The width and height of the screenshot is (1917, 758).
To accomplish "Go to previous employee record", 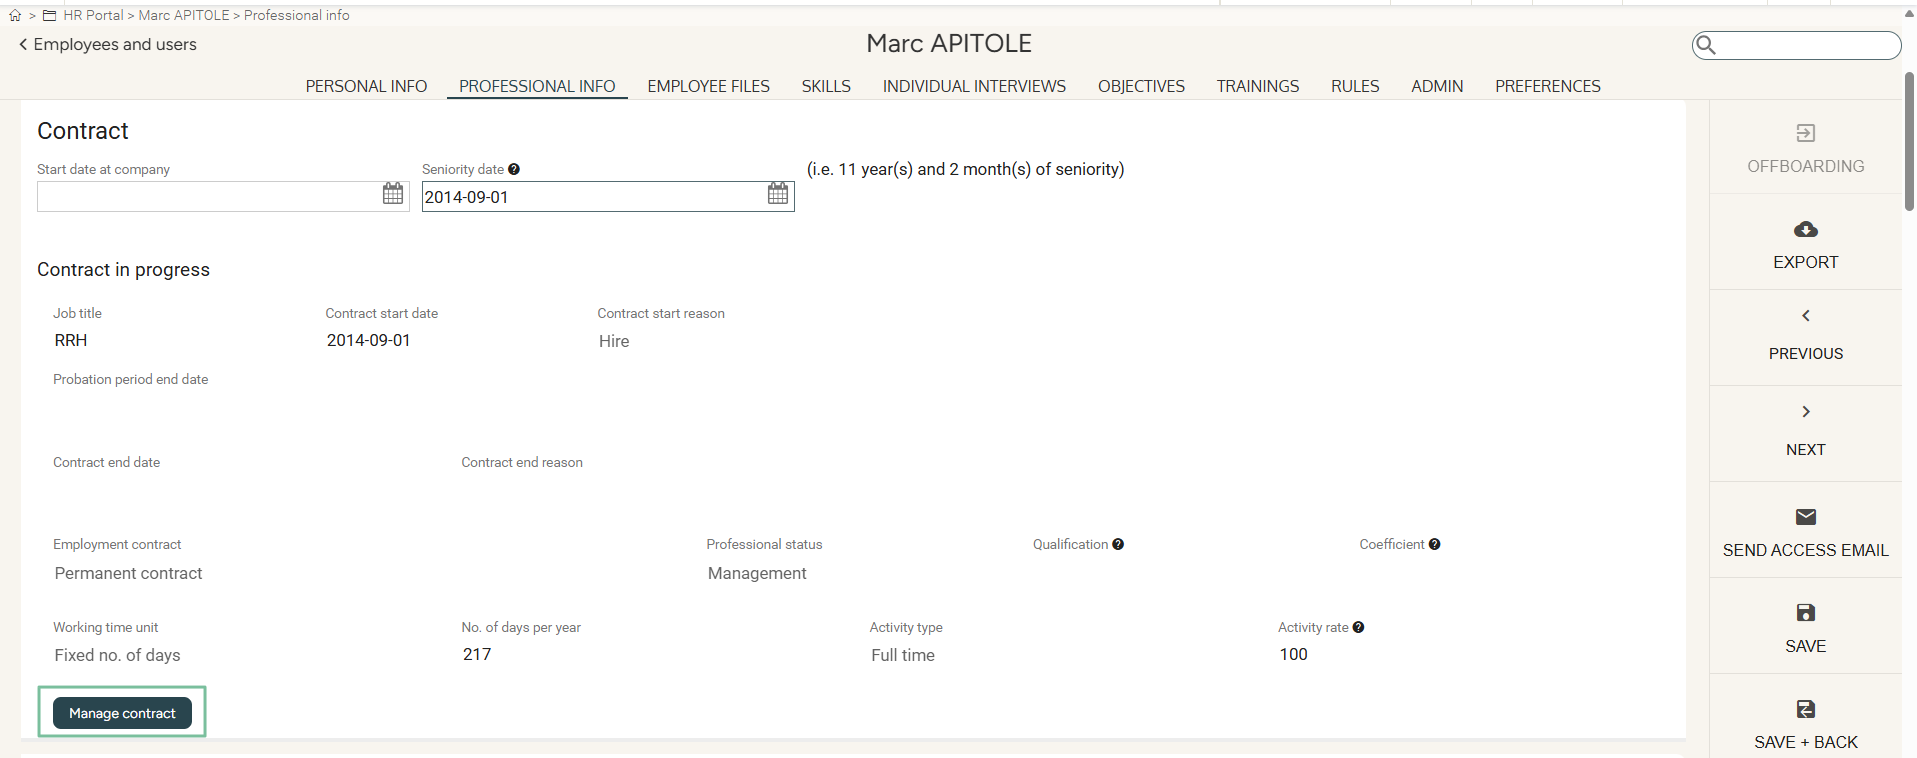I will (x=1805, y=337).
